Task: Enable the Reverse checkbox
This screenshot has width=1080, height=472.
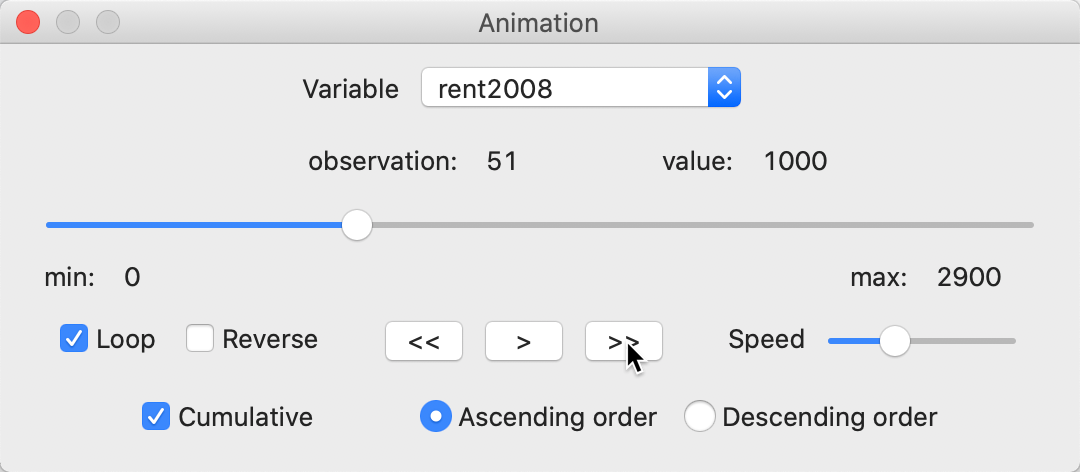Action: (201, 339)
